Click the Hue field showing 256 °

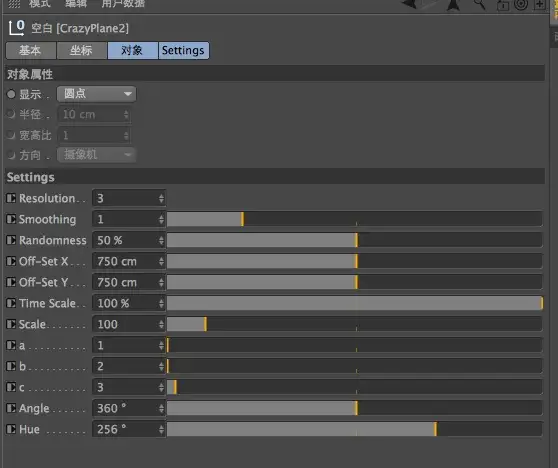pos(129,429)
